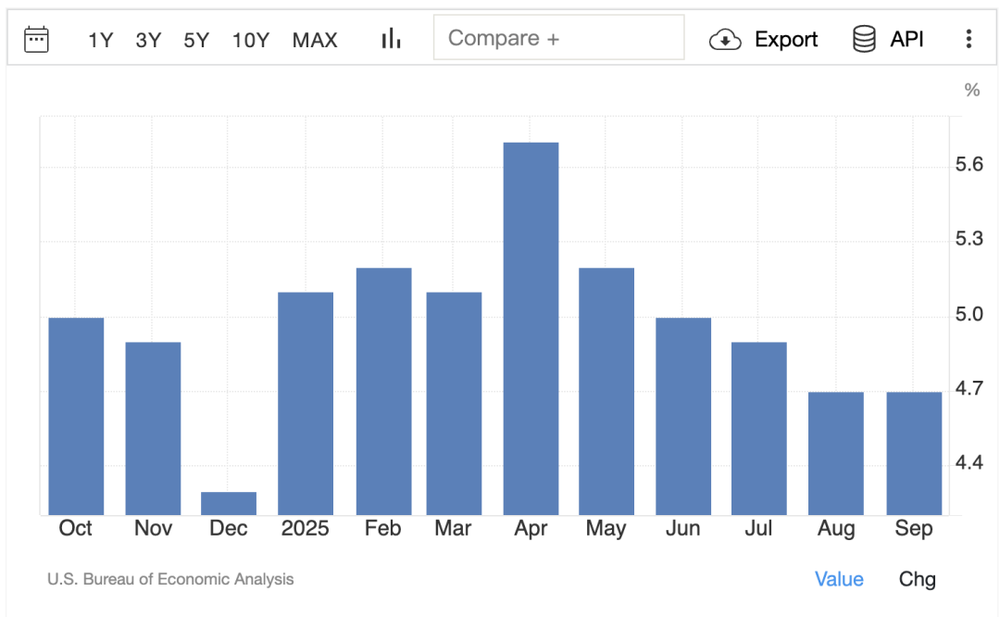Image resolution: width=1000 pixels, height=617 pixels.
Task: Toggle chart to Chg view
Action: pyautogui.click(x=917, y=579)
